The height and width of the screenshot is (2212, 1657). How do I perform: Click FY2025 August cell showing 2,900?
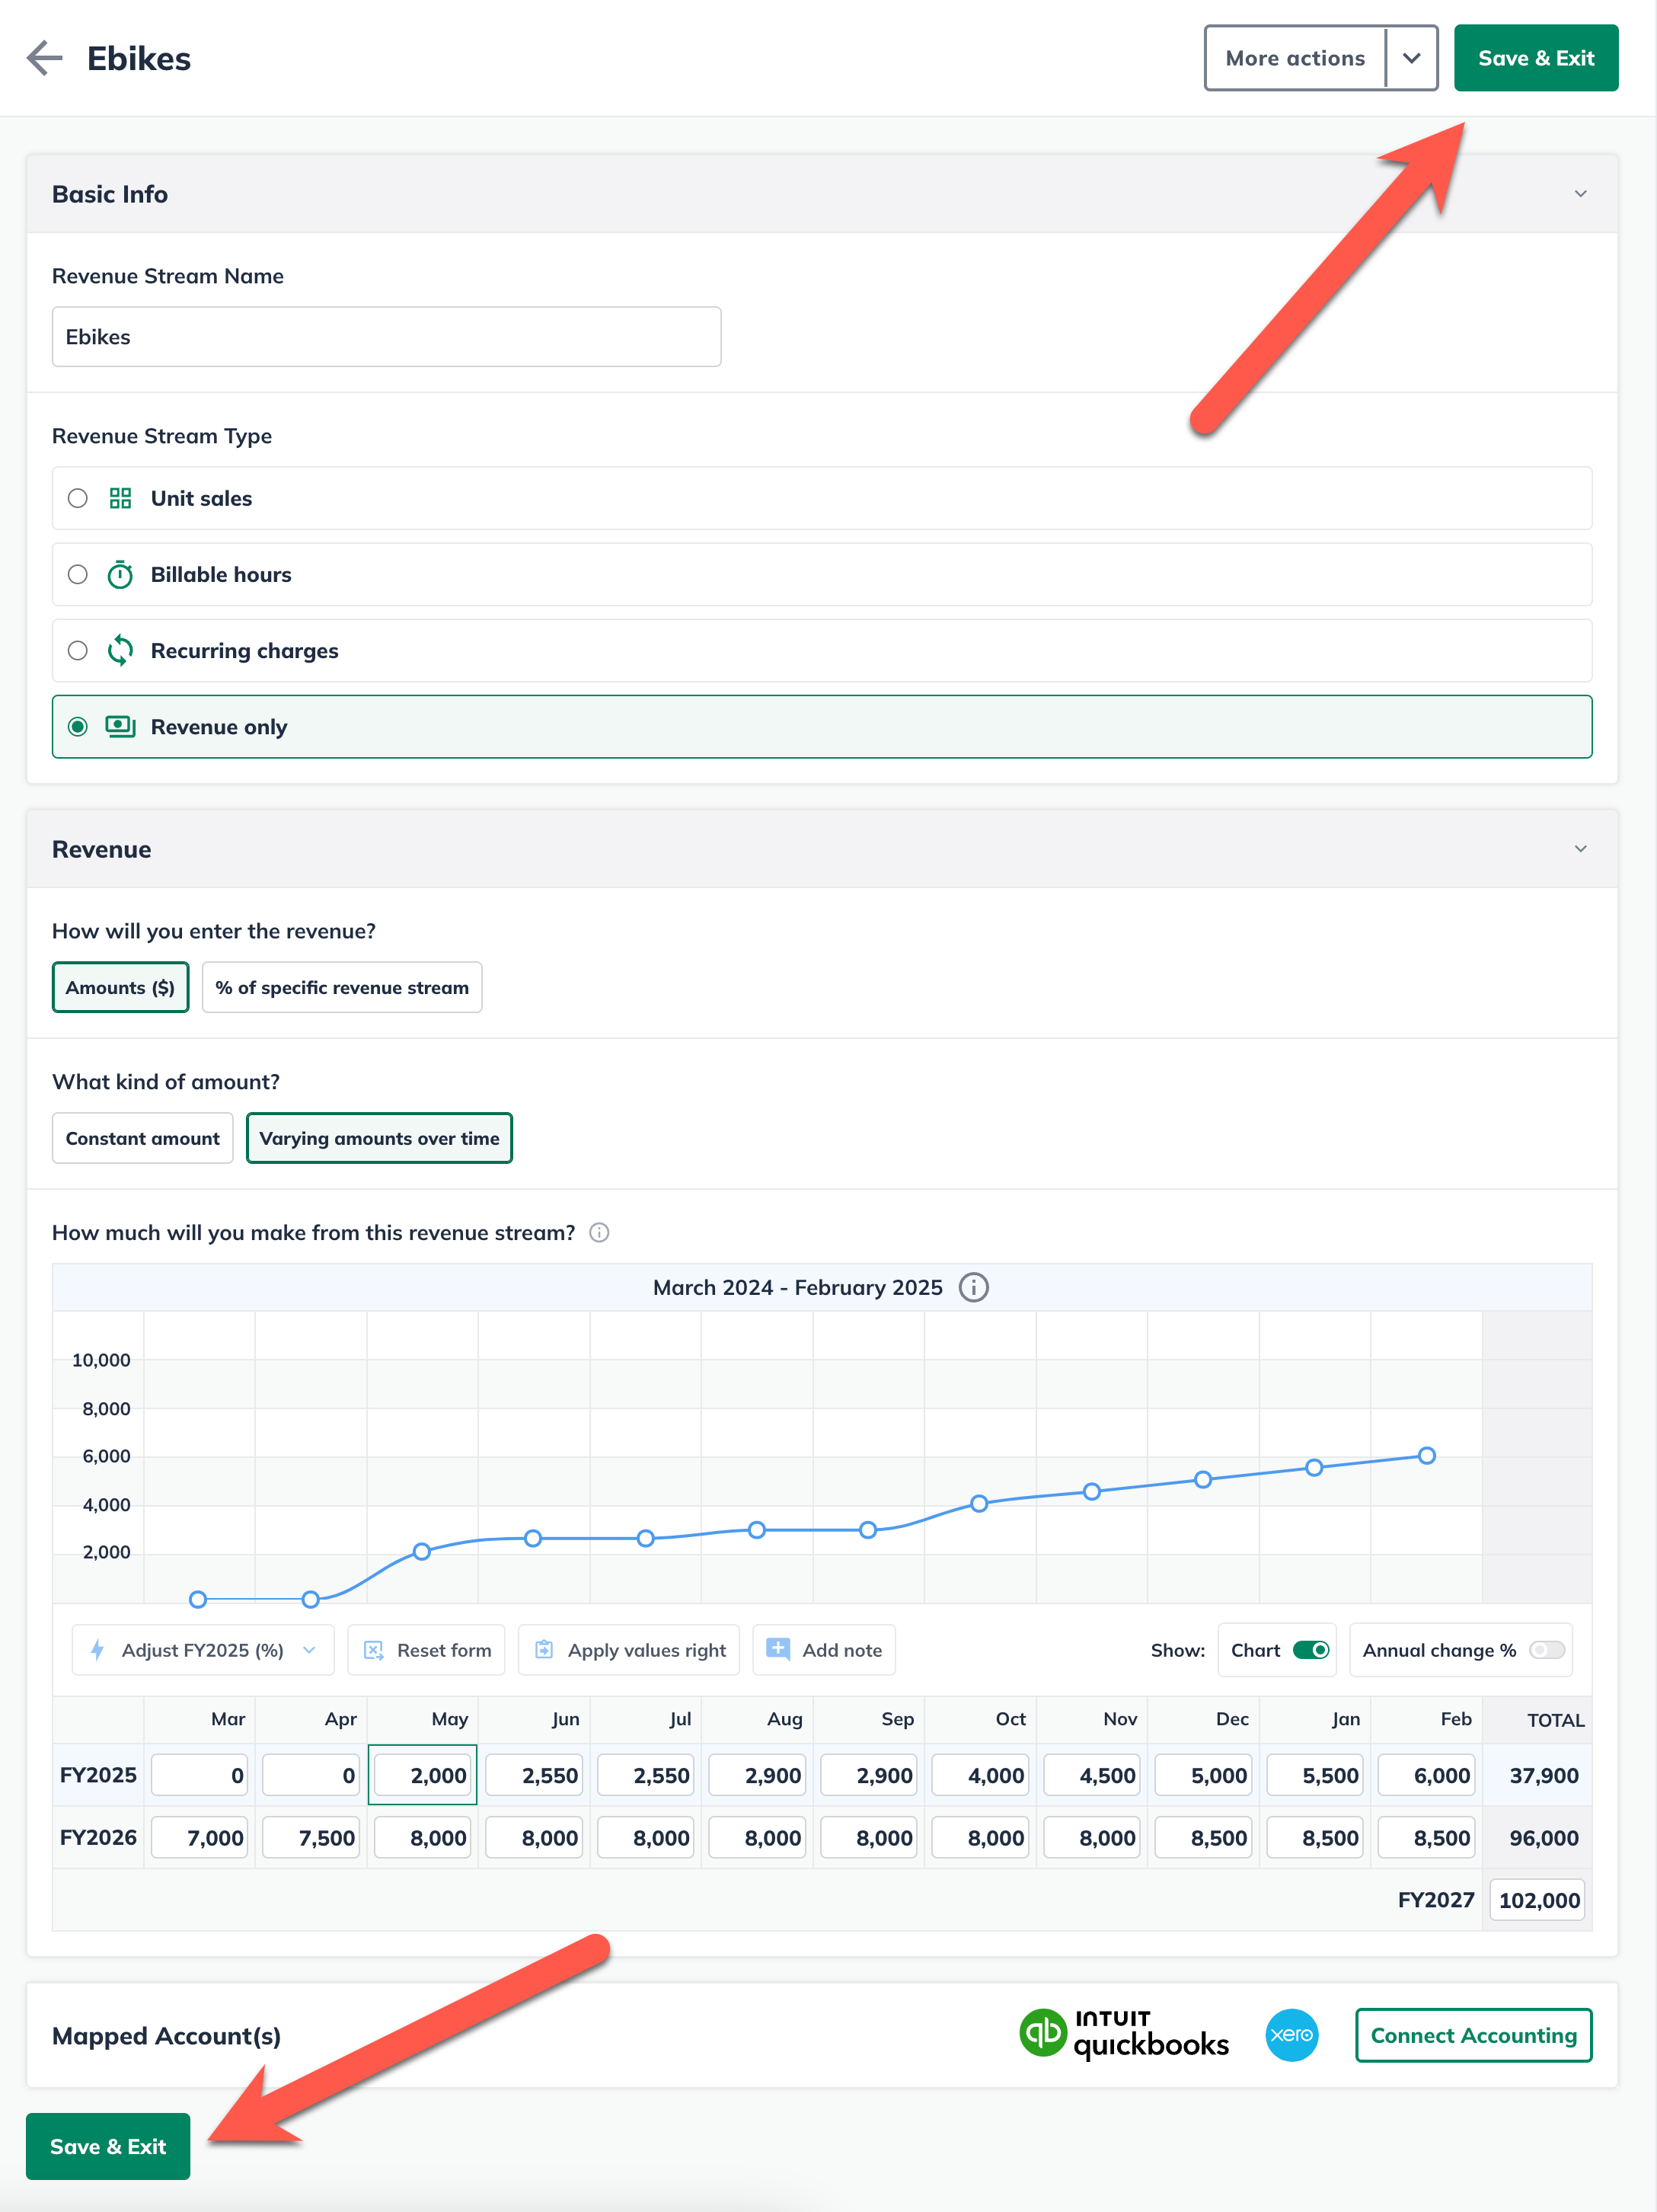tap(758, 1776)
